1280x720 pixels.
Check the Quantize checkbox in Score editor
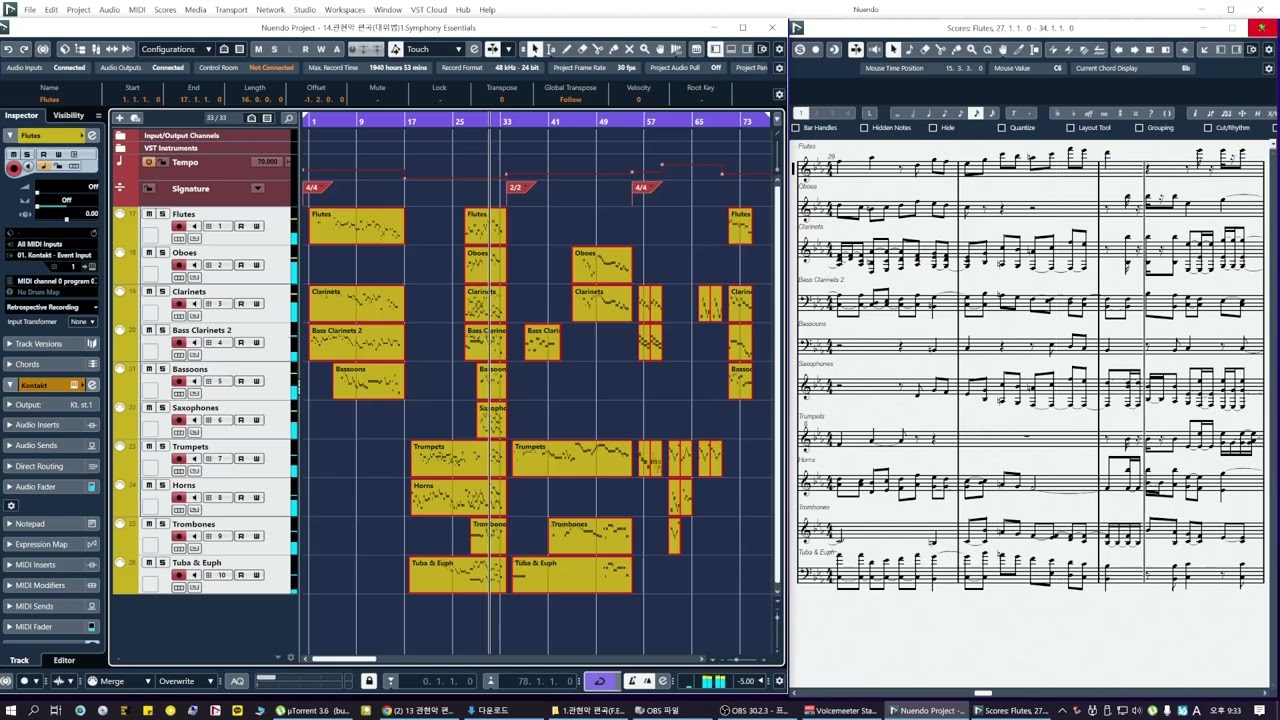click(1002, 128)
